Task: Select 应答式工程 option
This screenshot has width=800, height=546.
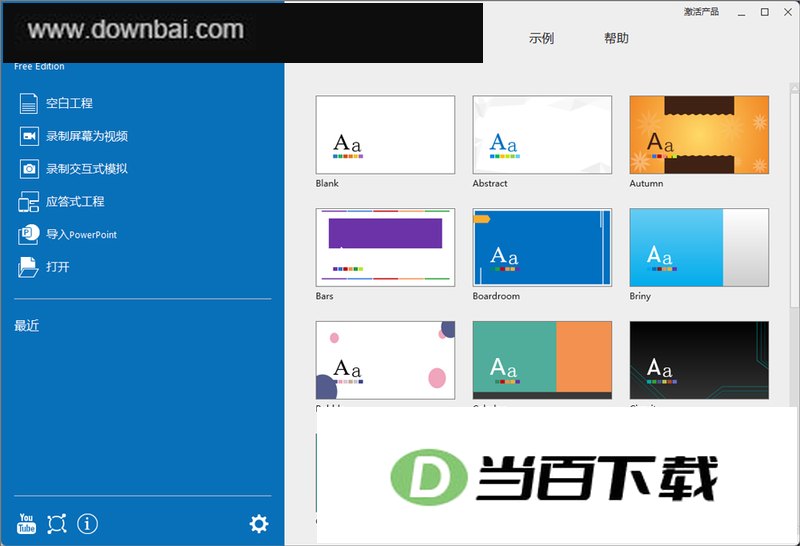Action: [75, 202]
